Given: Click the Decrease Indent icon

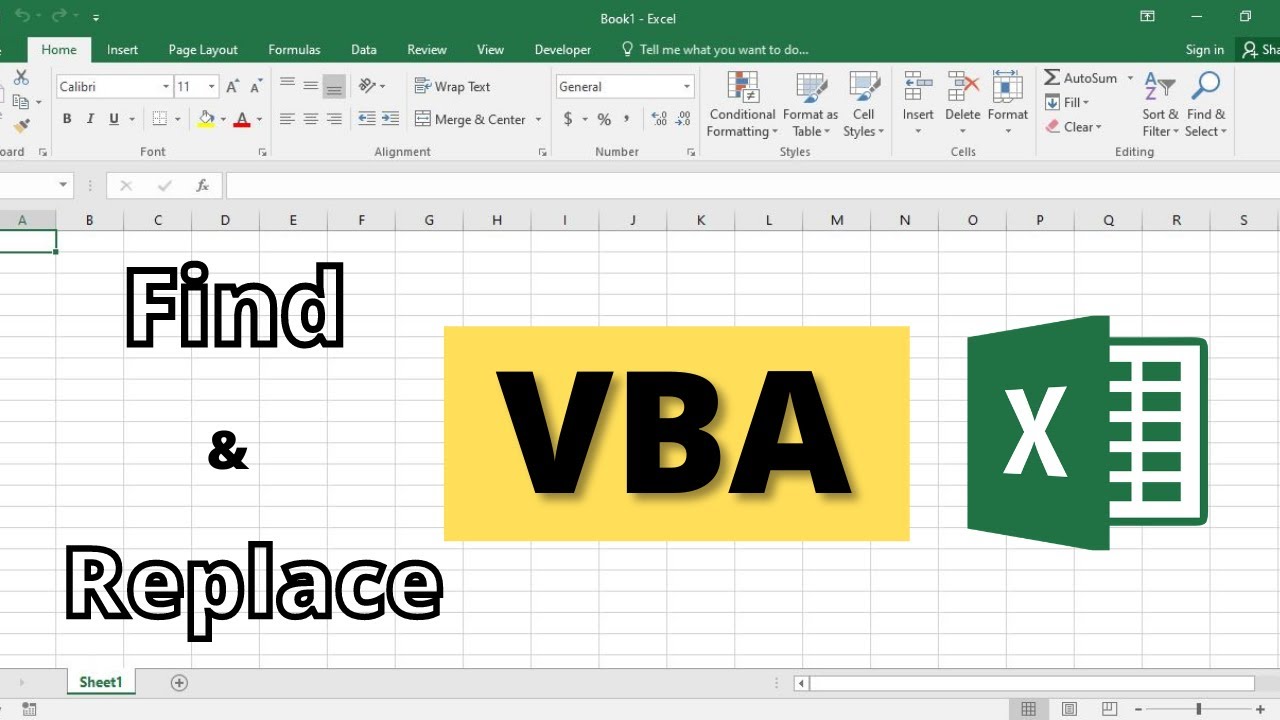Looking at the screenshot, I should click(x=367, y=119).
